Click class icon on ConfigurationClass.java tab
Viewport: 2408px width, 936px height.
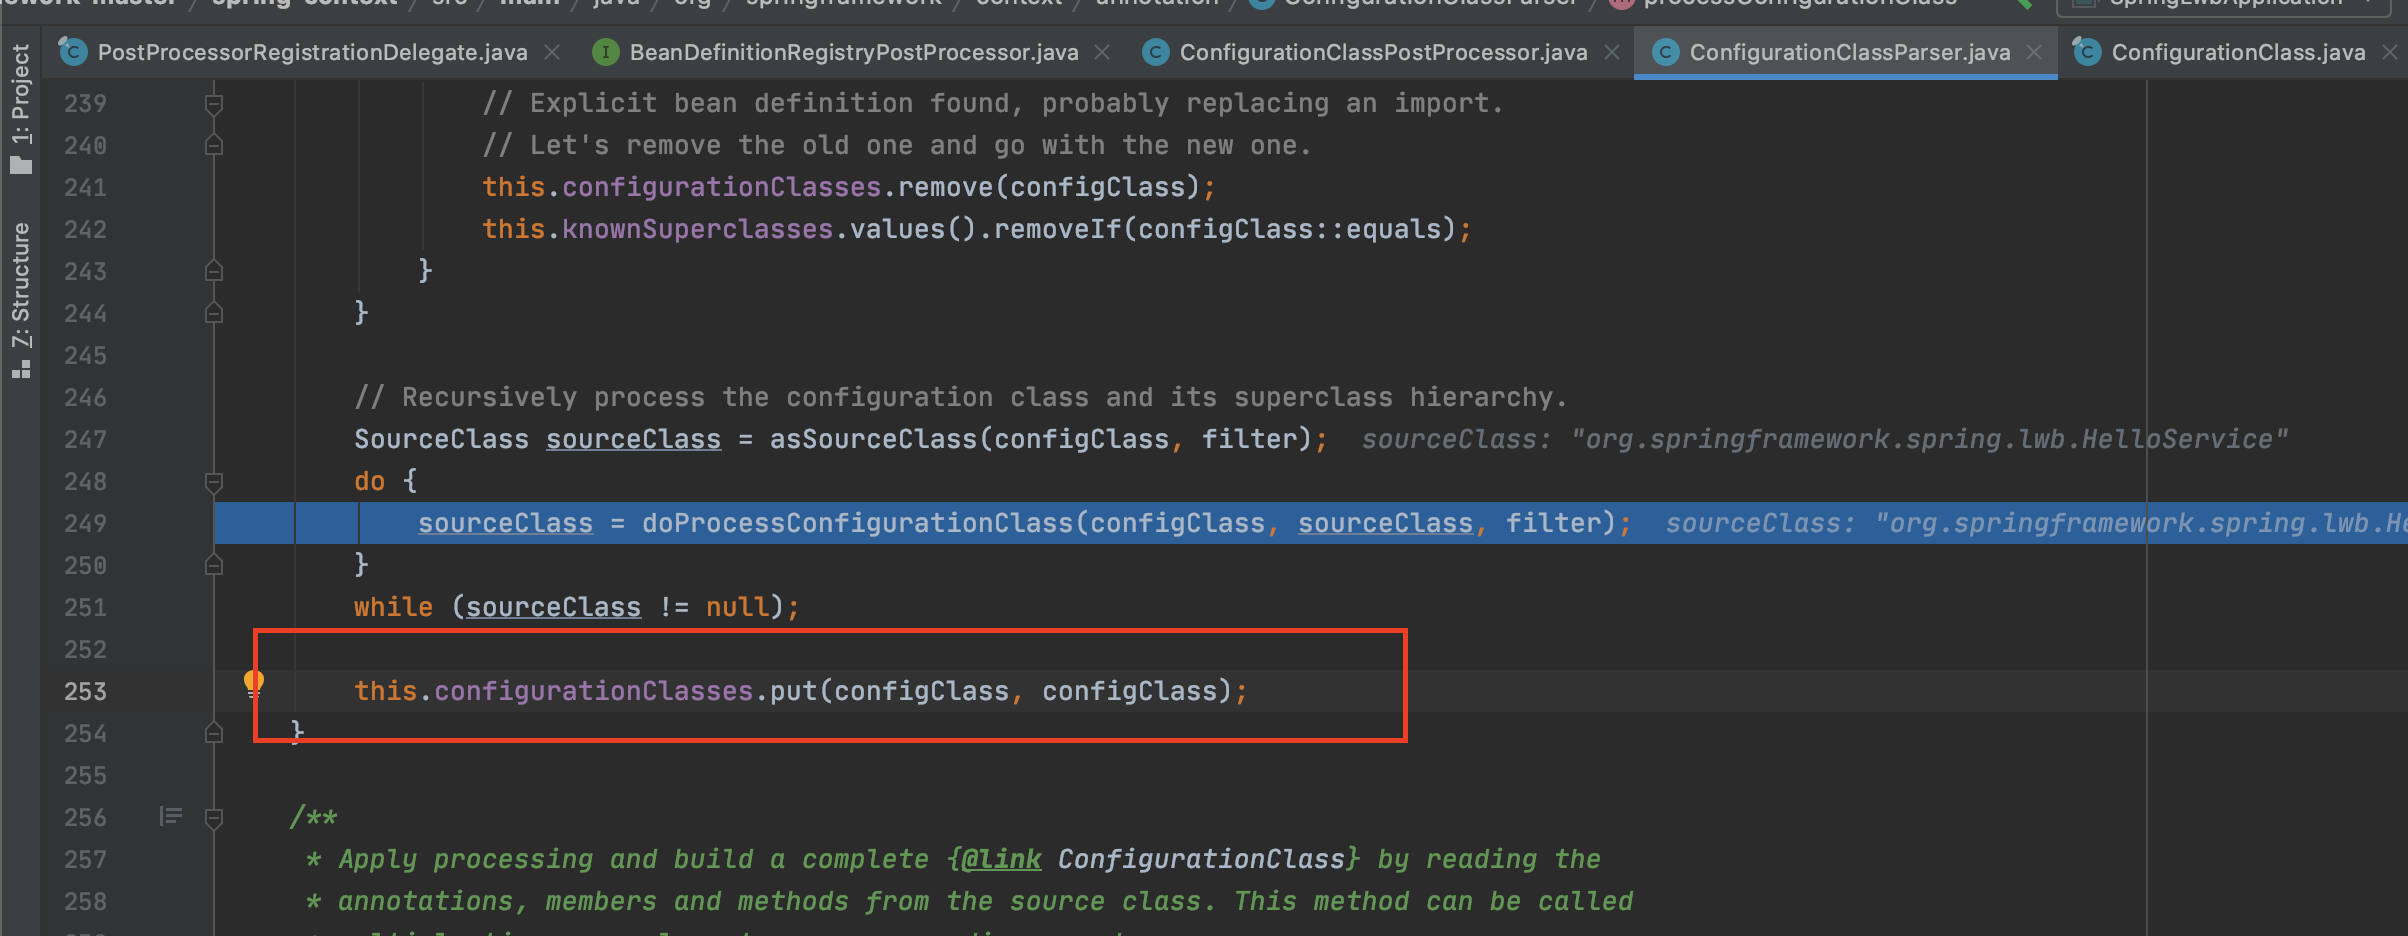(x=2087, y=51)
